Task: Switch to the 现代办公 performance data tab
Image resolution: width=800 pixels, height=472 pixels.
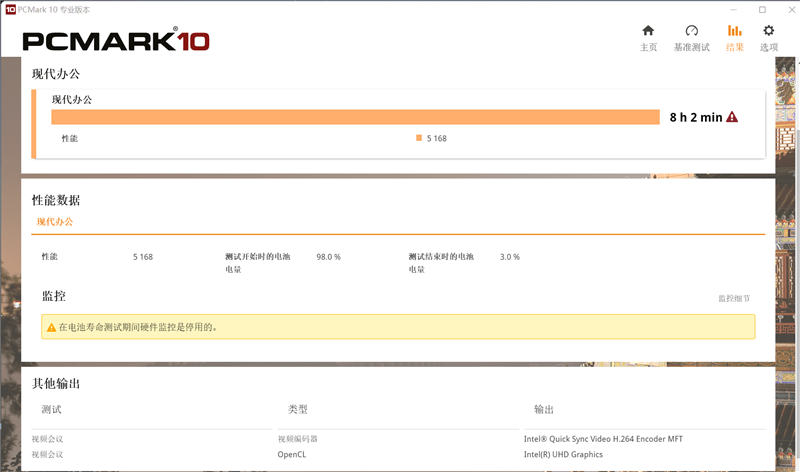Action: pyautogui.click(x=55, y=221)
